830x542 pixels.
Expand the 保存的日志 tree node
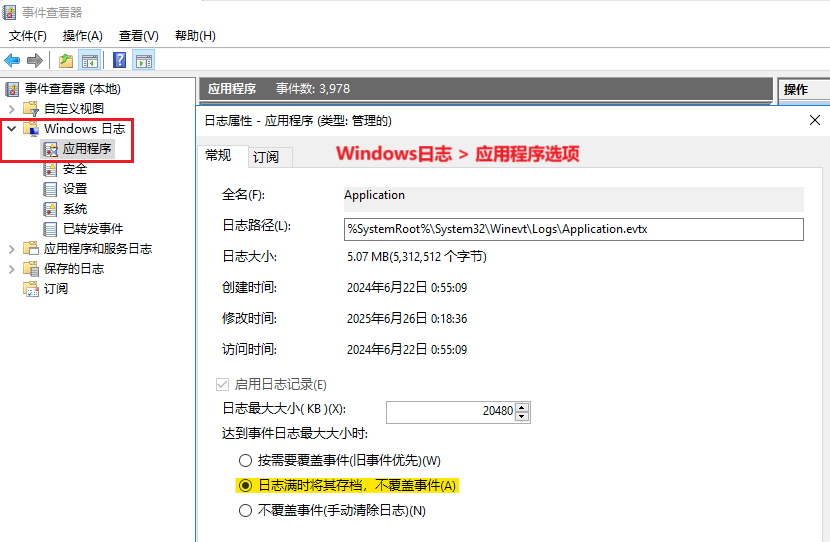point(12,269)
